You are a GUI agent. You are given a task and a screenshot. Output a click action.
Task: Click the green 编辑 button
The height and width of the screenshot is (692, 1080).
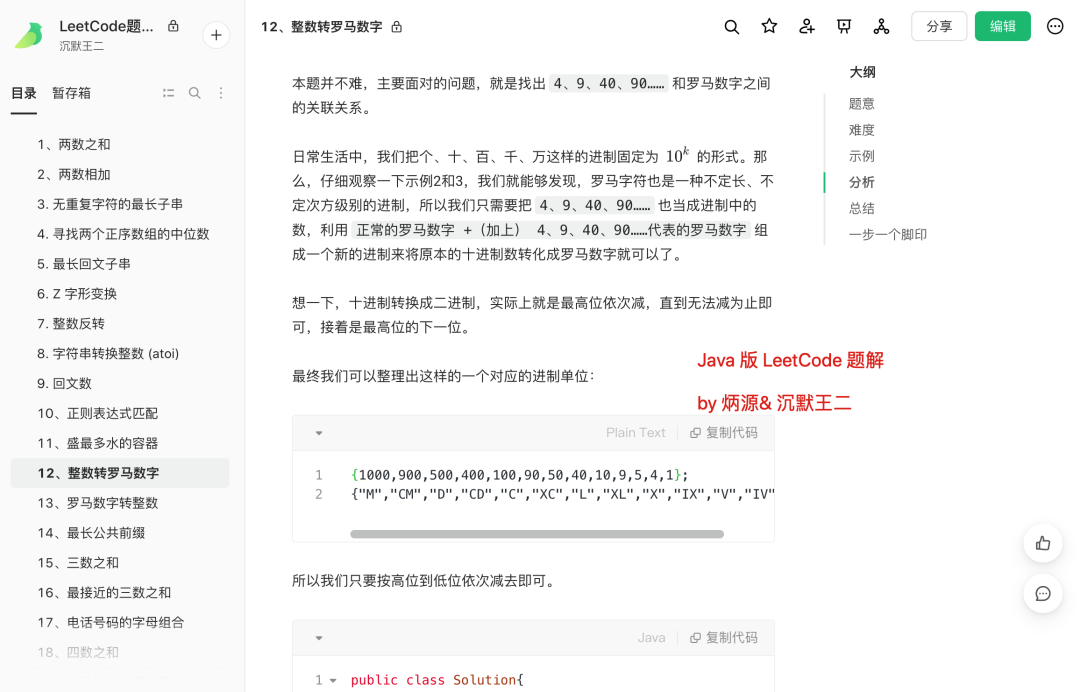point(1002,26)
